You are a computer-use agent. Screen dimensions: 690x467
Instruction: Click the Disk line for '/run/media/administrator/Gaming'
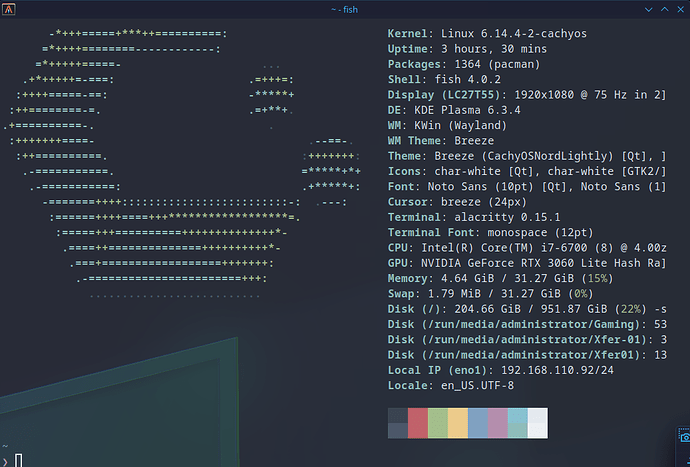527,325
